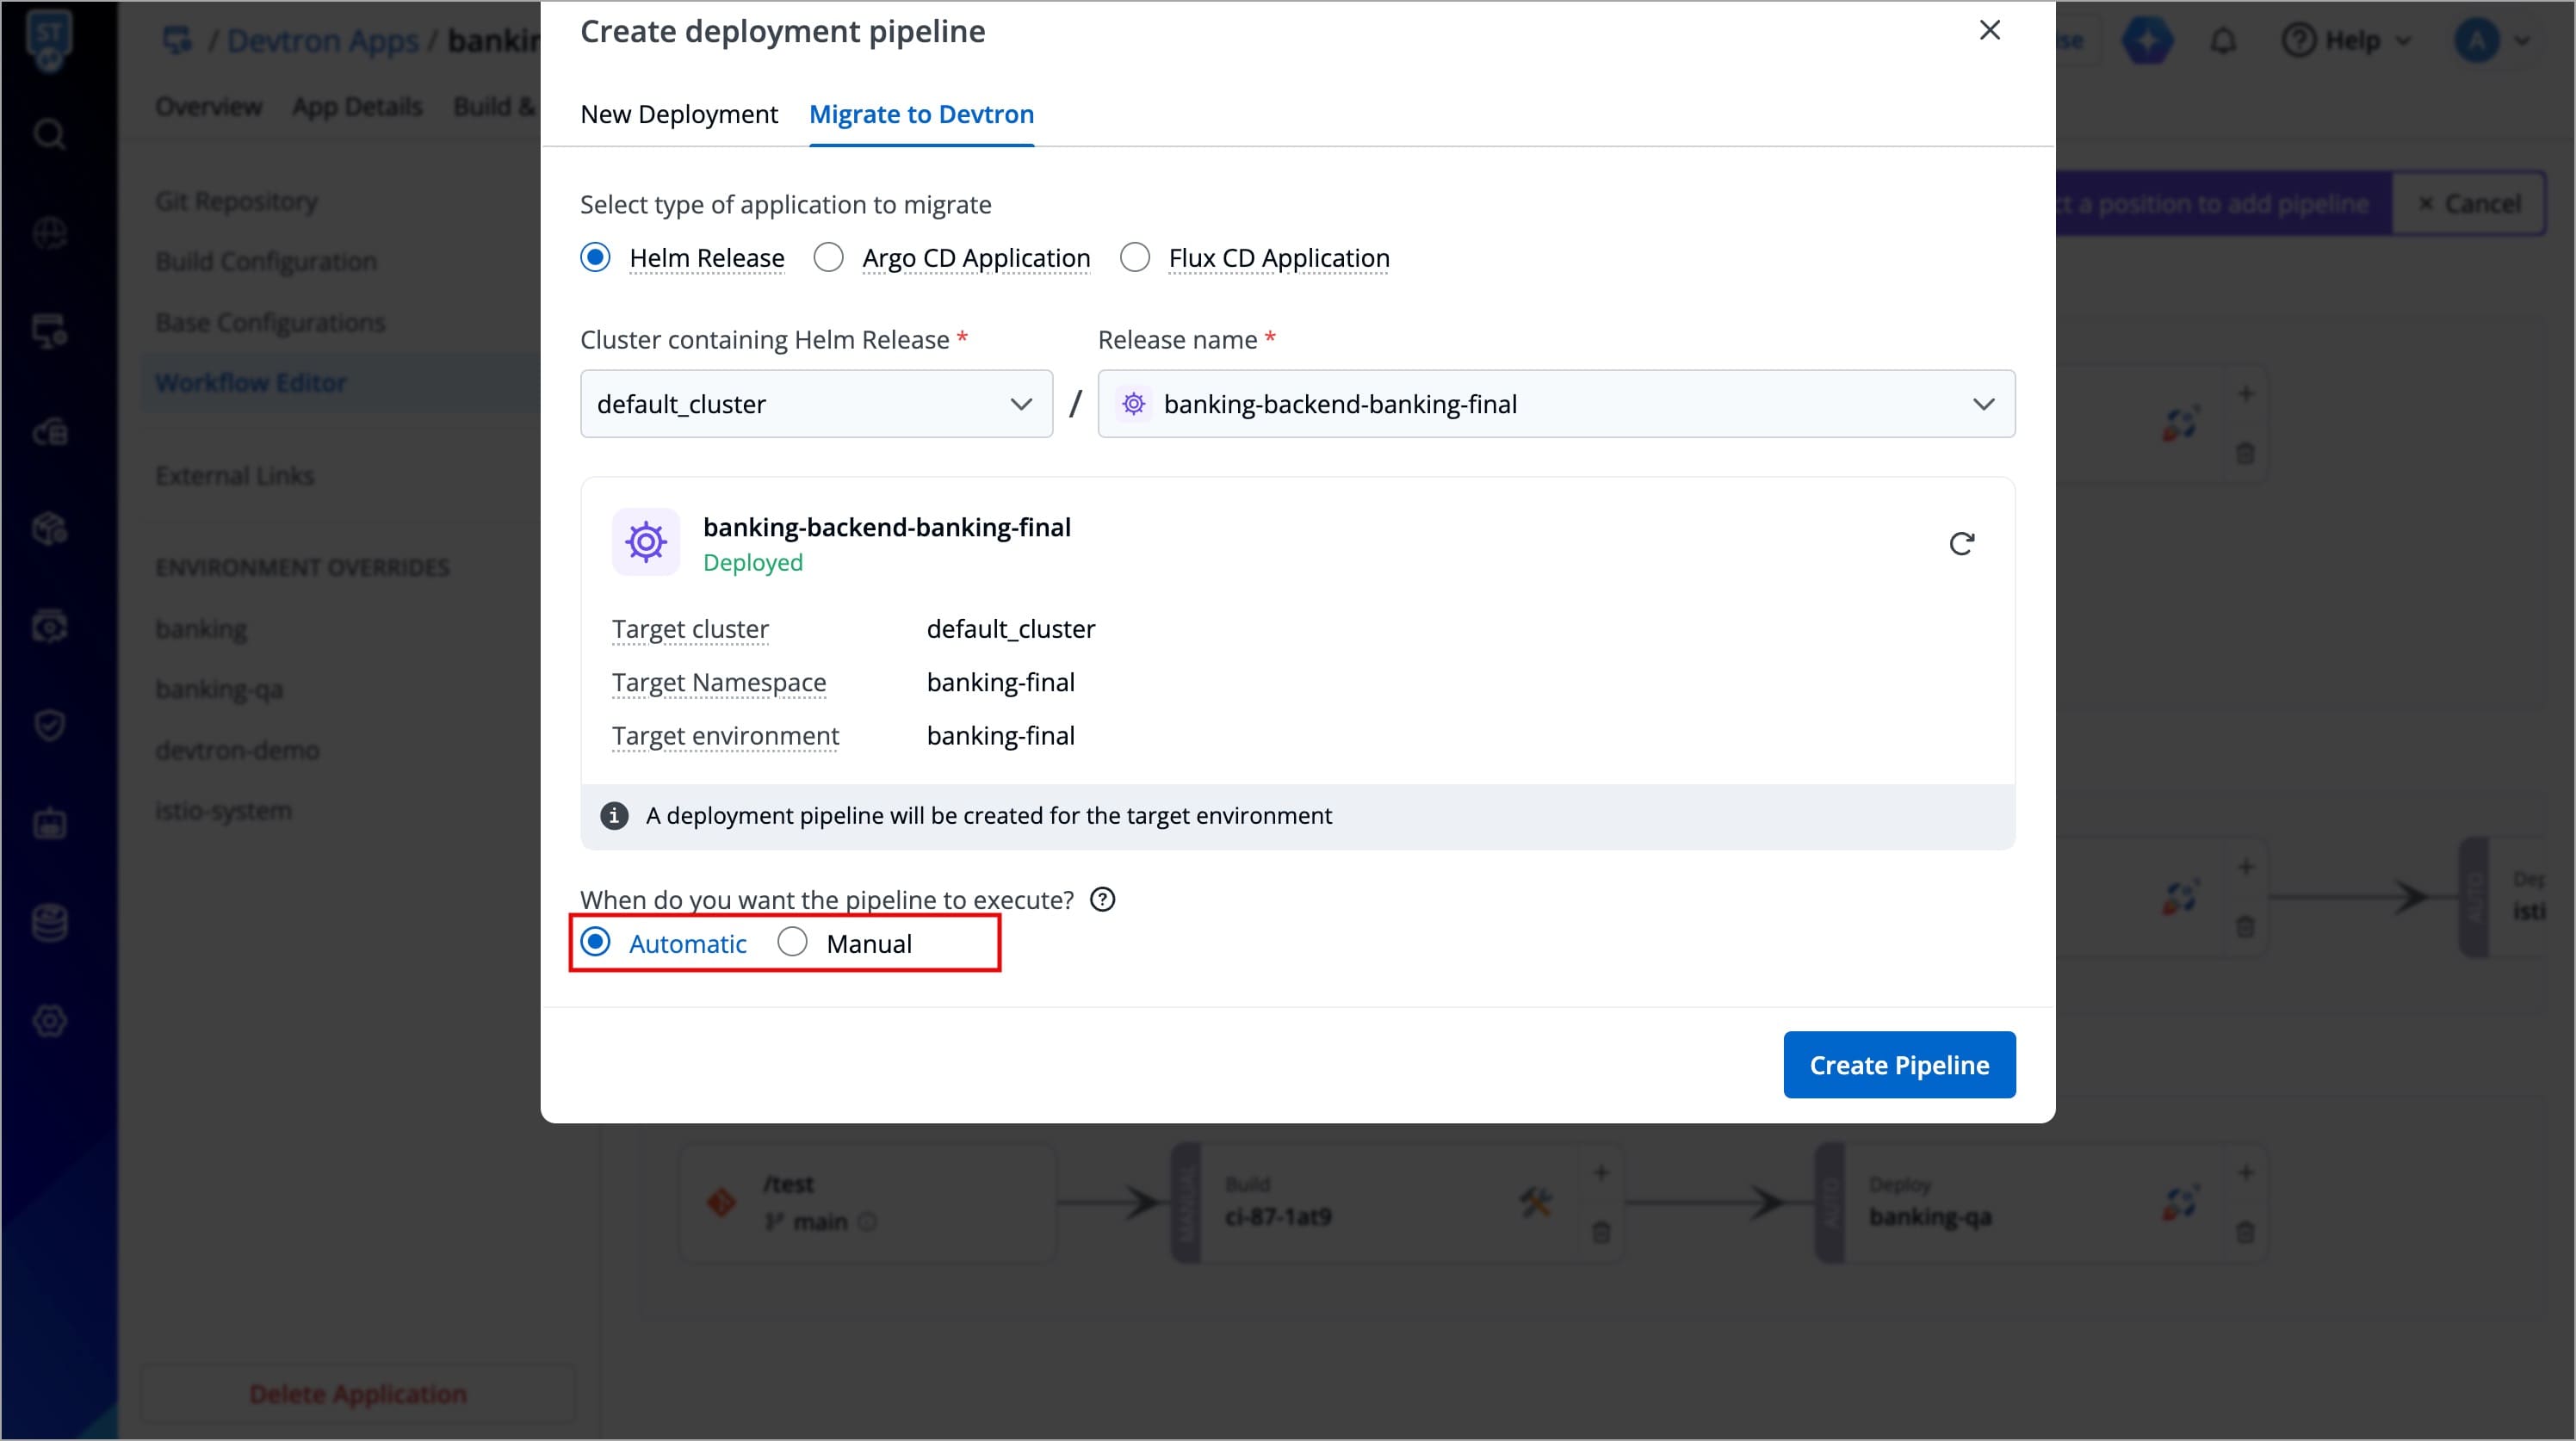
Task: Click the refresh icon for release details
Action: click(1961, 544)
